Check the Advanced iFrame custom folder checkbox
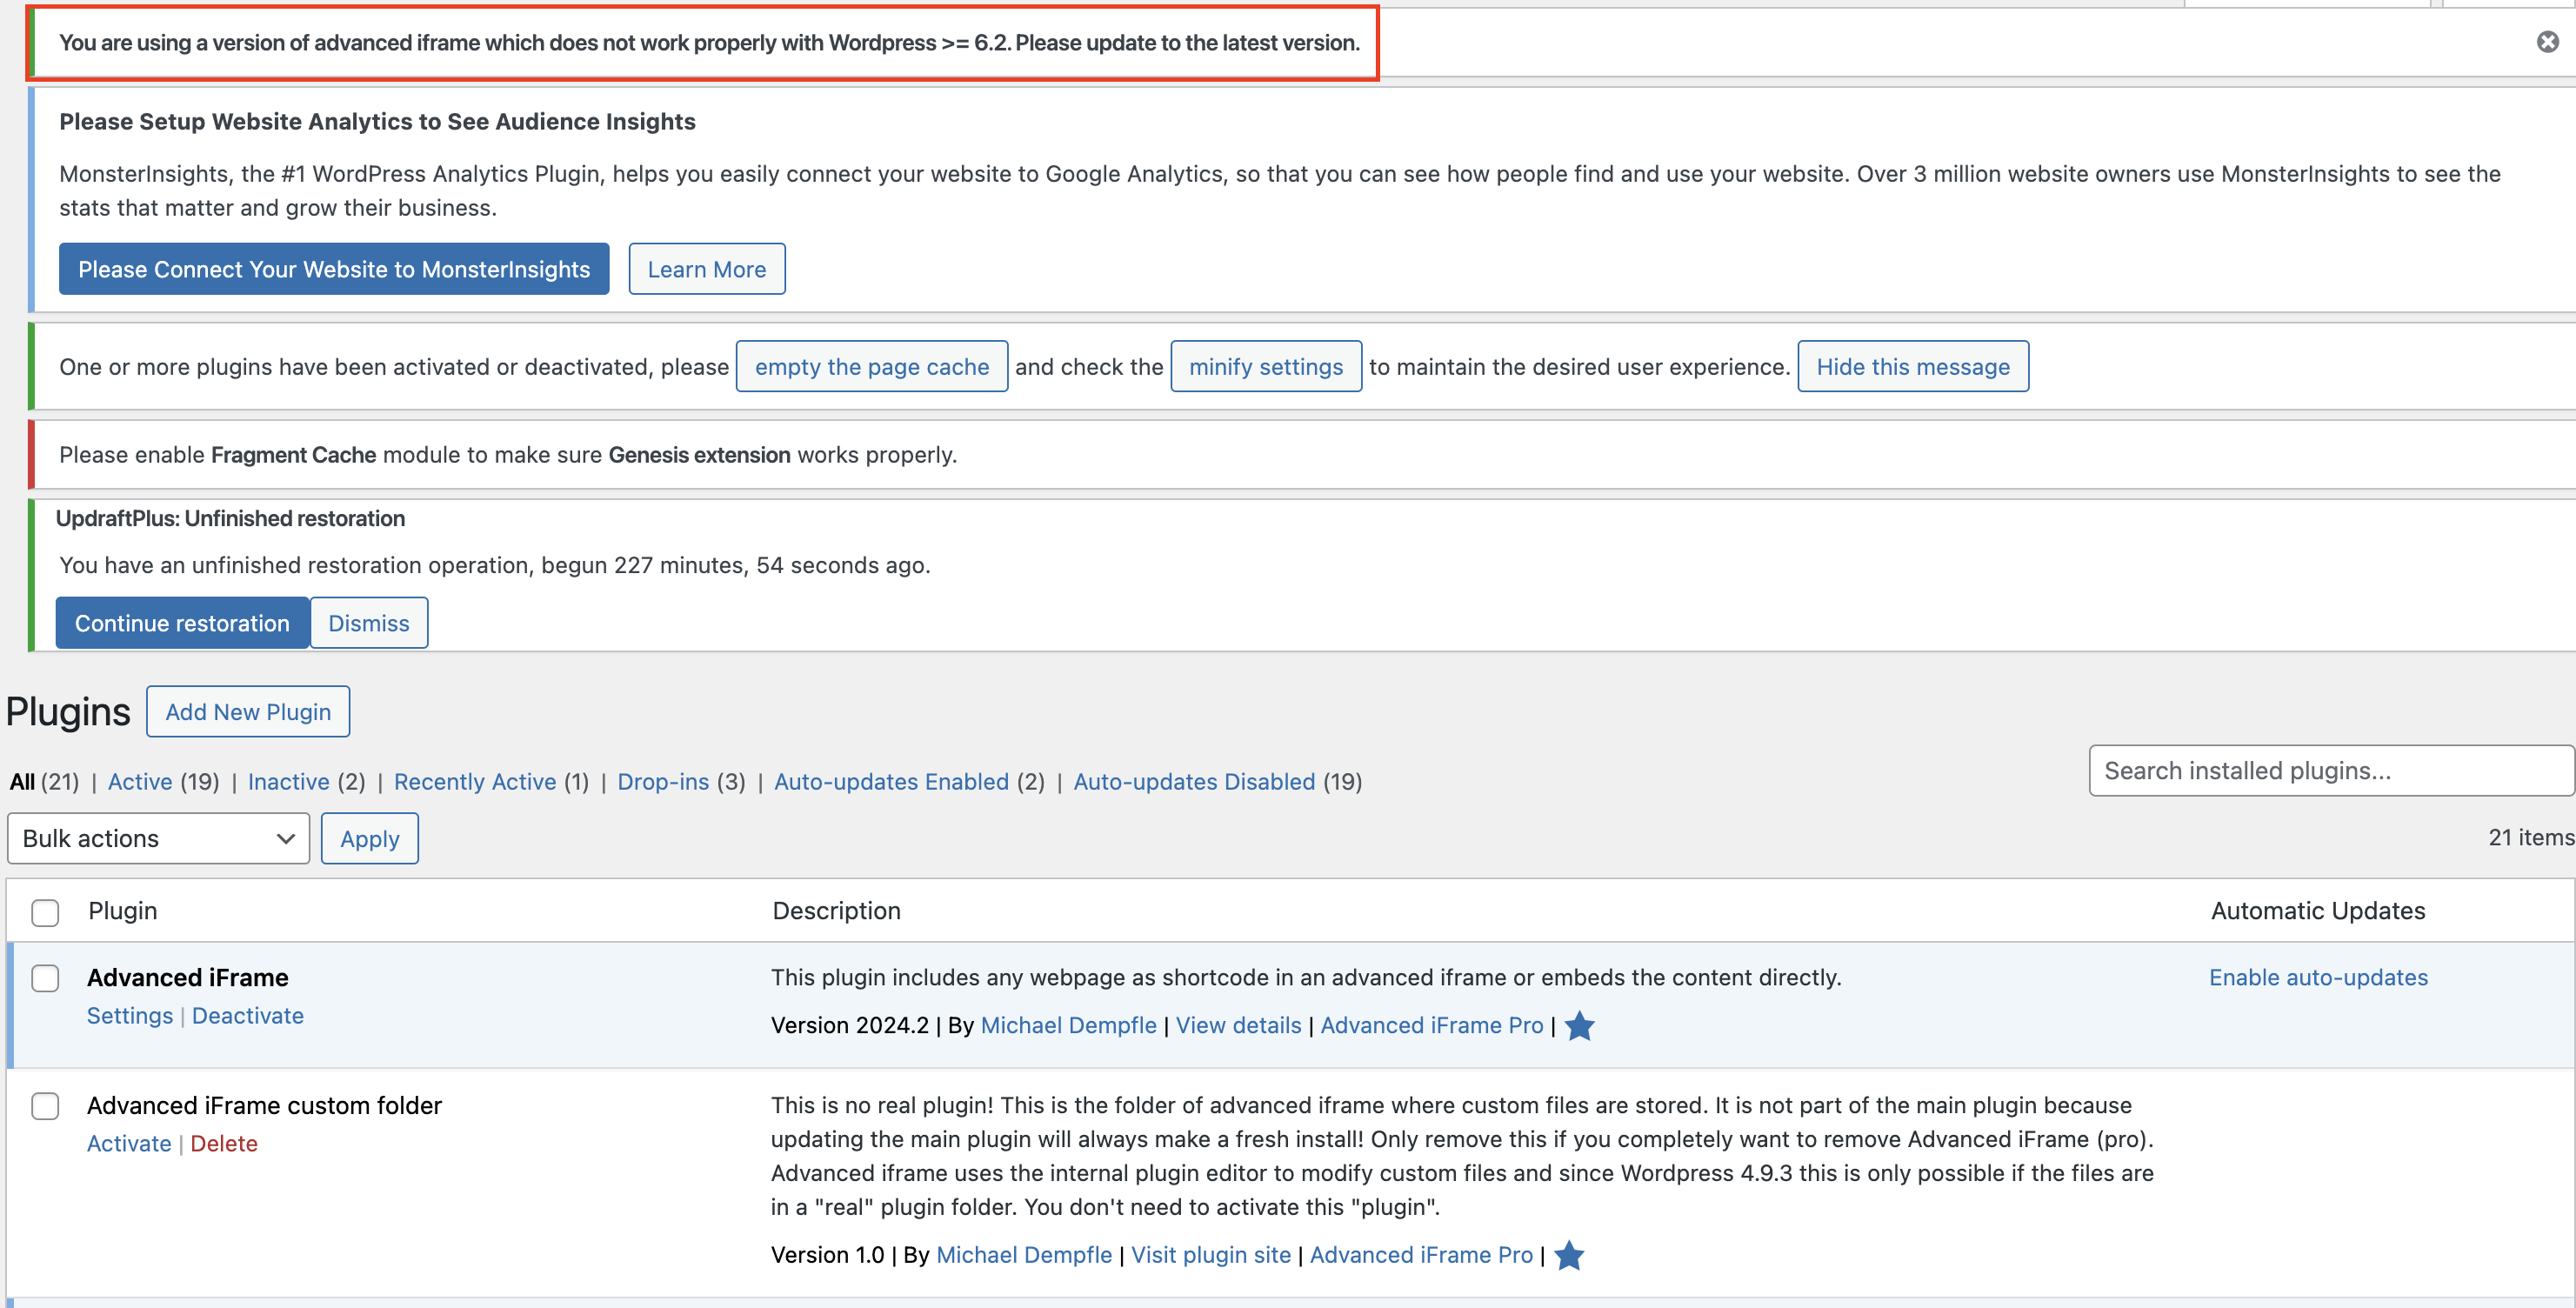Screen dimensions: 2576x1308 click(45, 1106)
